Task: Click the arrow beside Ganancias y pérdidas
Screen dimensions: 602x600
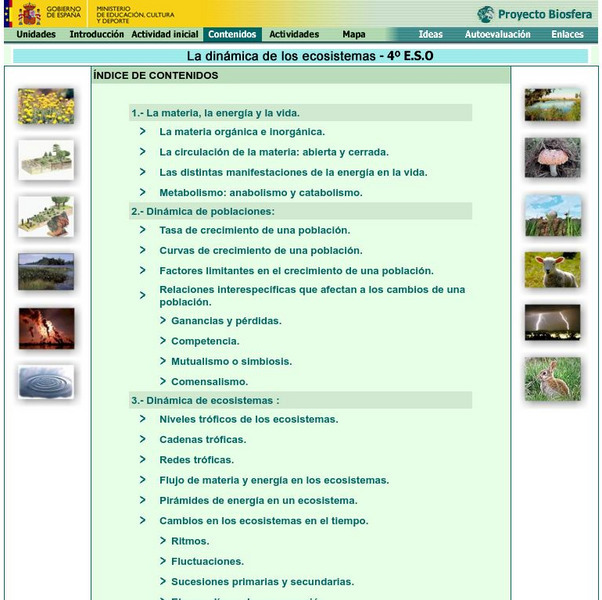Action: coord(163,320)
